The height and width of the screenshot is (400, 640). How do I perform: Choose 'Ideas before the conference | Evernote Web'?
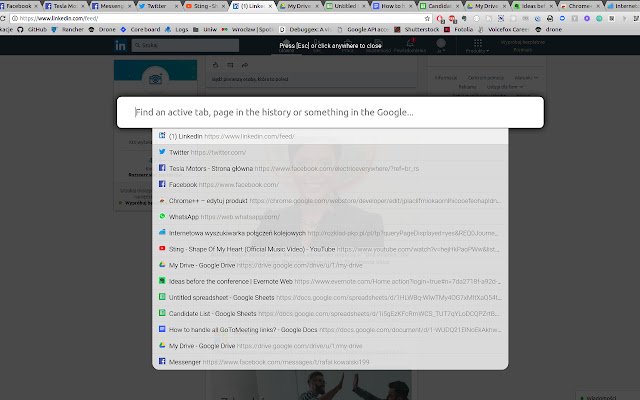(x=330, y=281)
